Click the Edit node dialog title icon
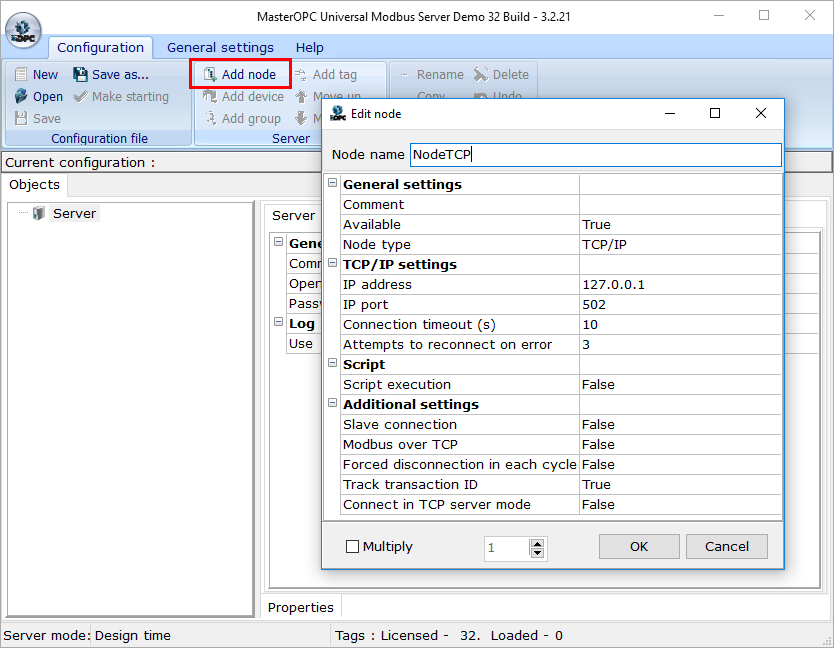 click(x=338, y=113)
